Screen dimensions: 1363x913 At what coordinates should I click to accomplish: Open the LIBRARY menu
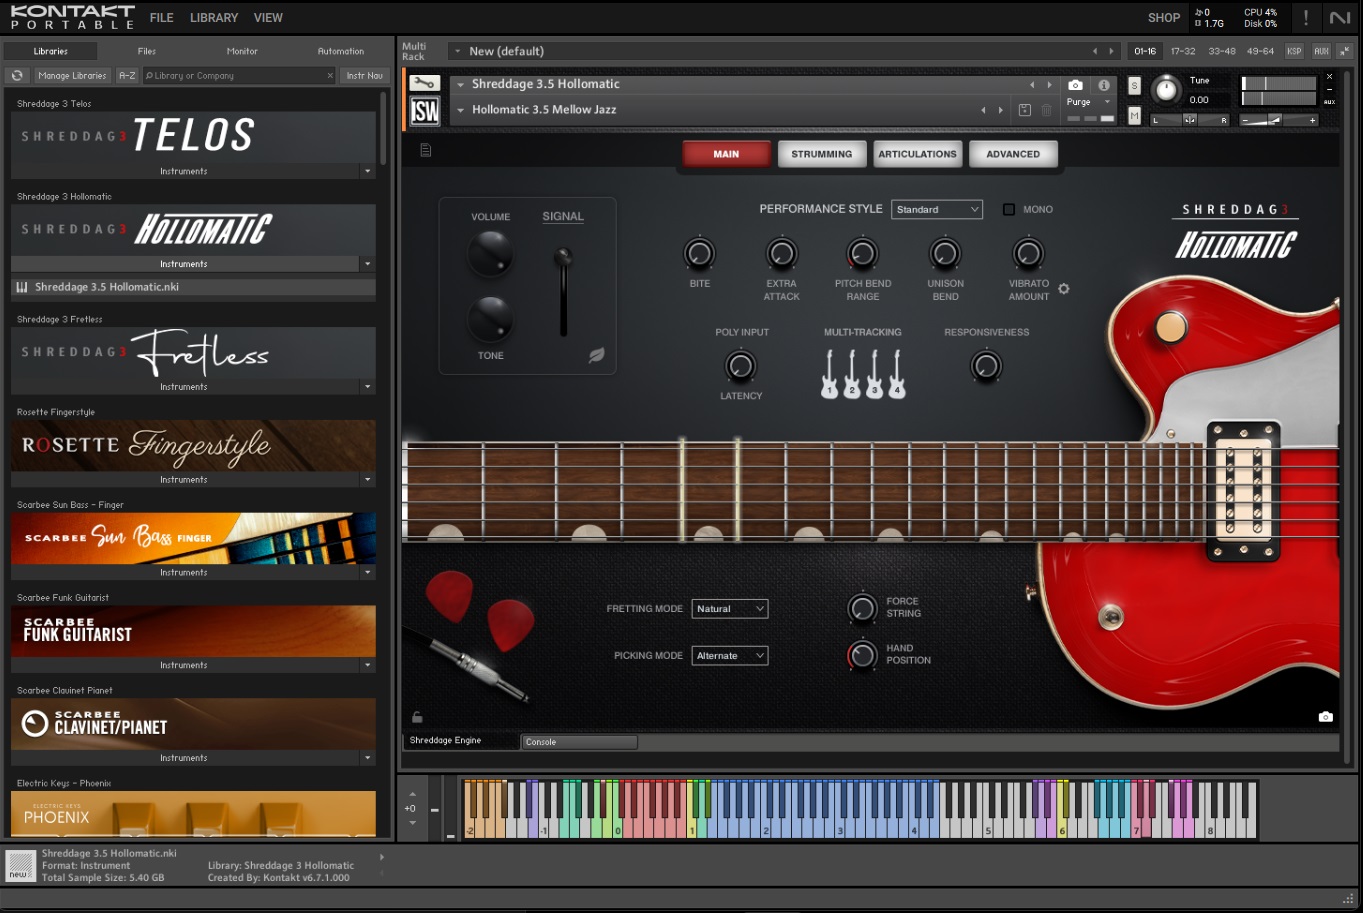pyautogui.click(x=213, y=17)
